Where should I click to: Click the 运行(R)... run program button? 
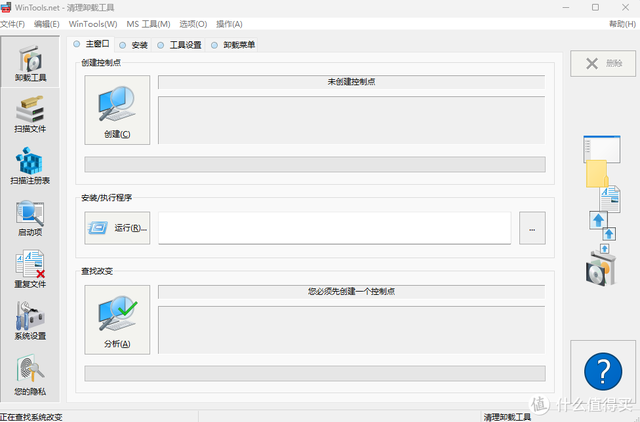(117, 228)
